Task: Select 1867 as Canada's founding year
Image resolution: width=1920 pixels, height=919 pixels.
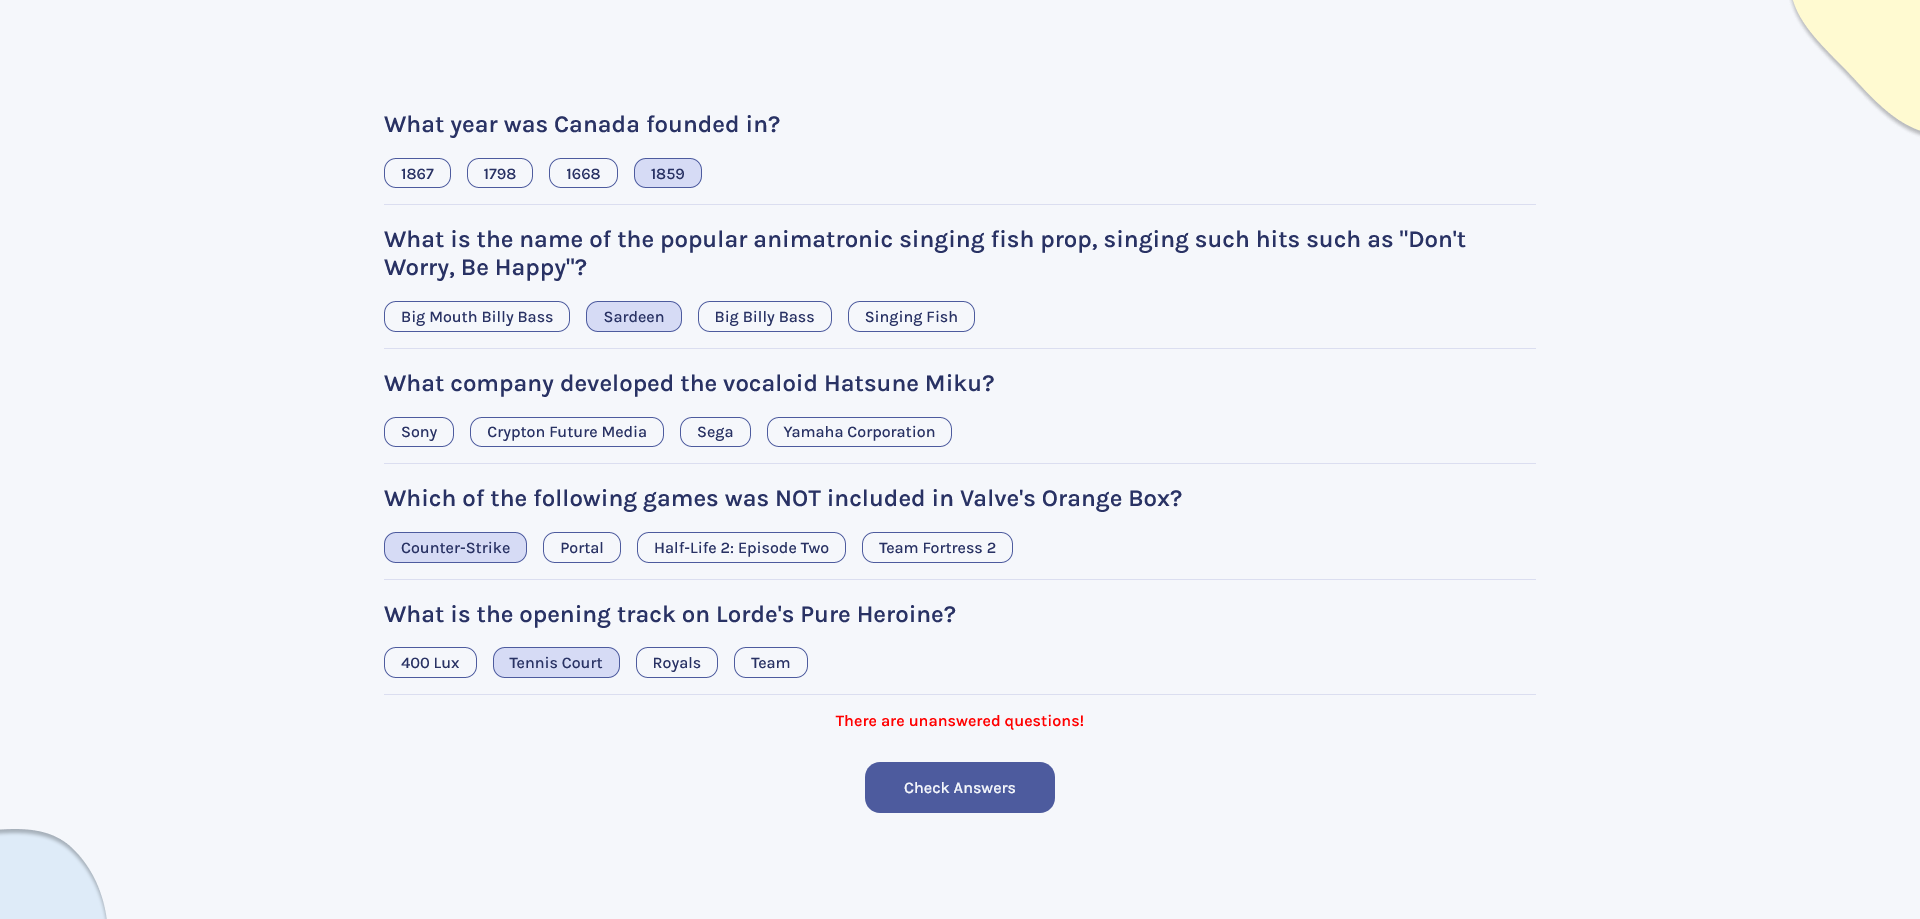Action: (417, 172)
